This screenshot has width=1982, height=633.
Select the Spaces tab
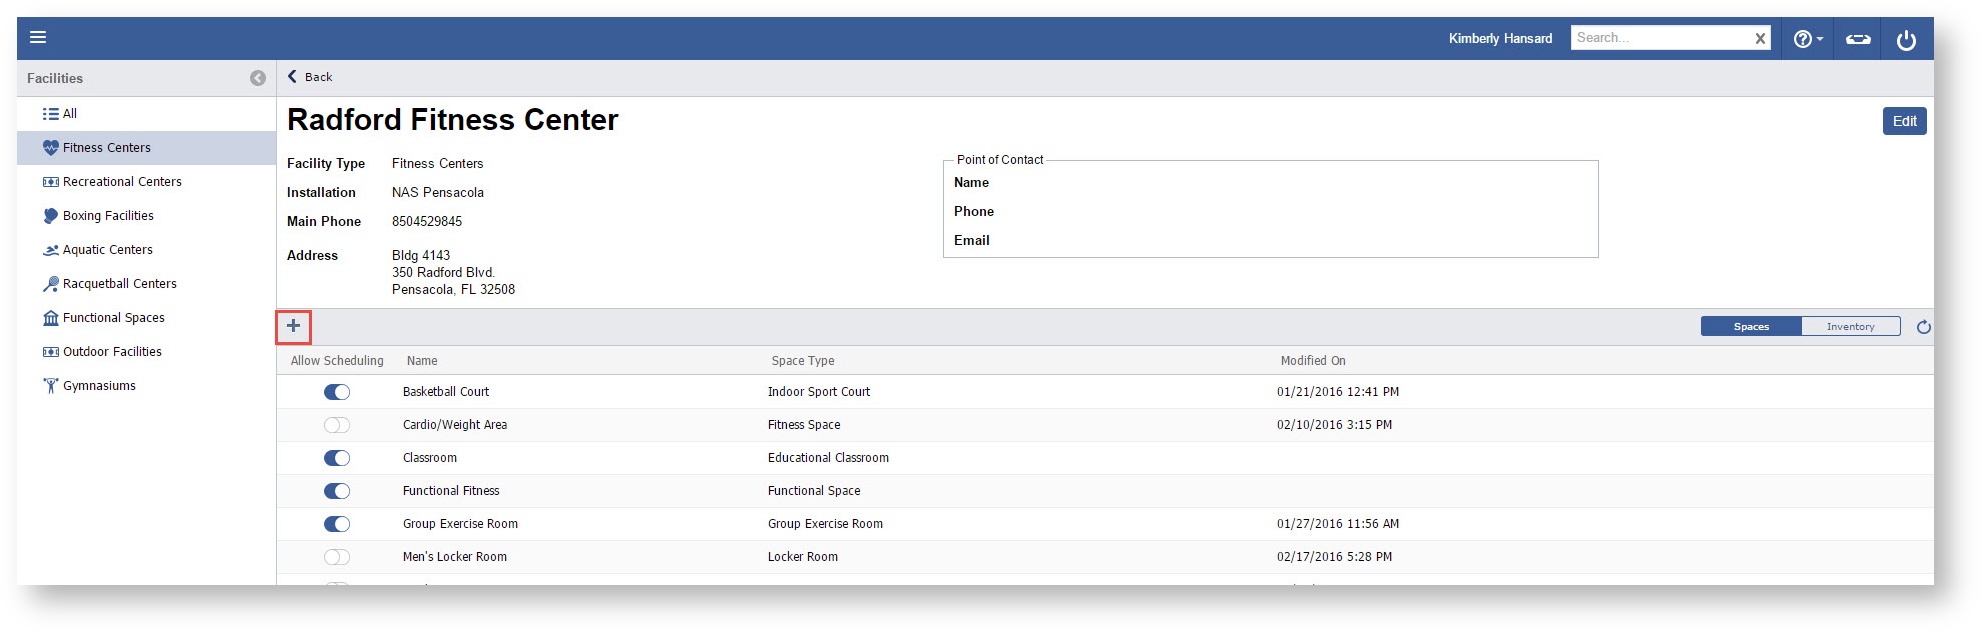point(1751,327)
